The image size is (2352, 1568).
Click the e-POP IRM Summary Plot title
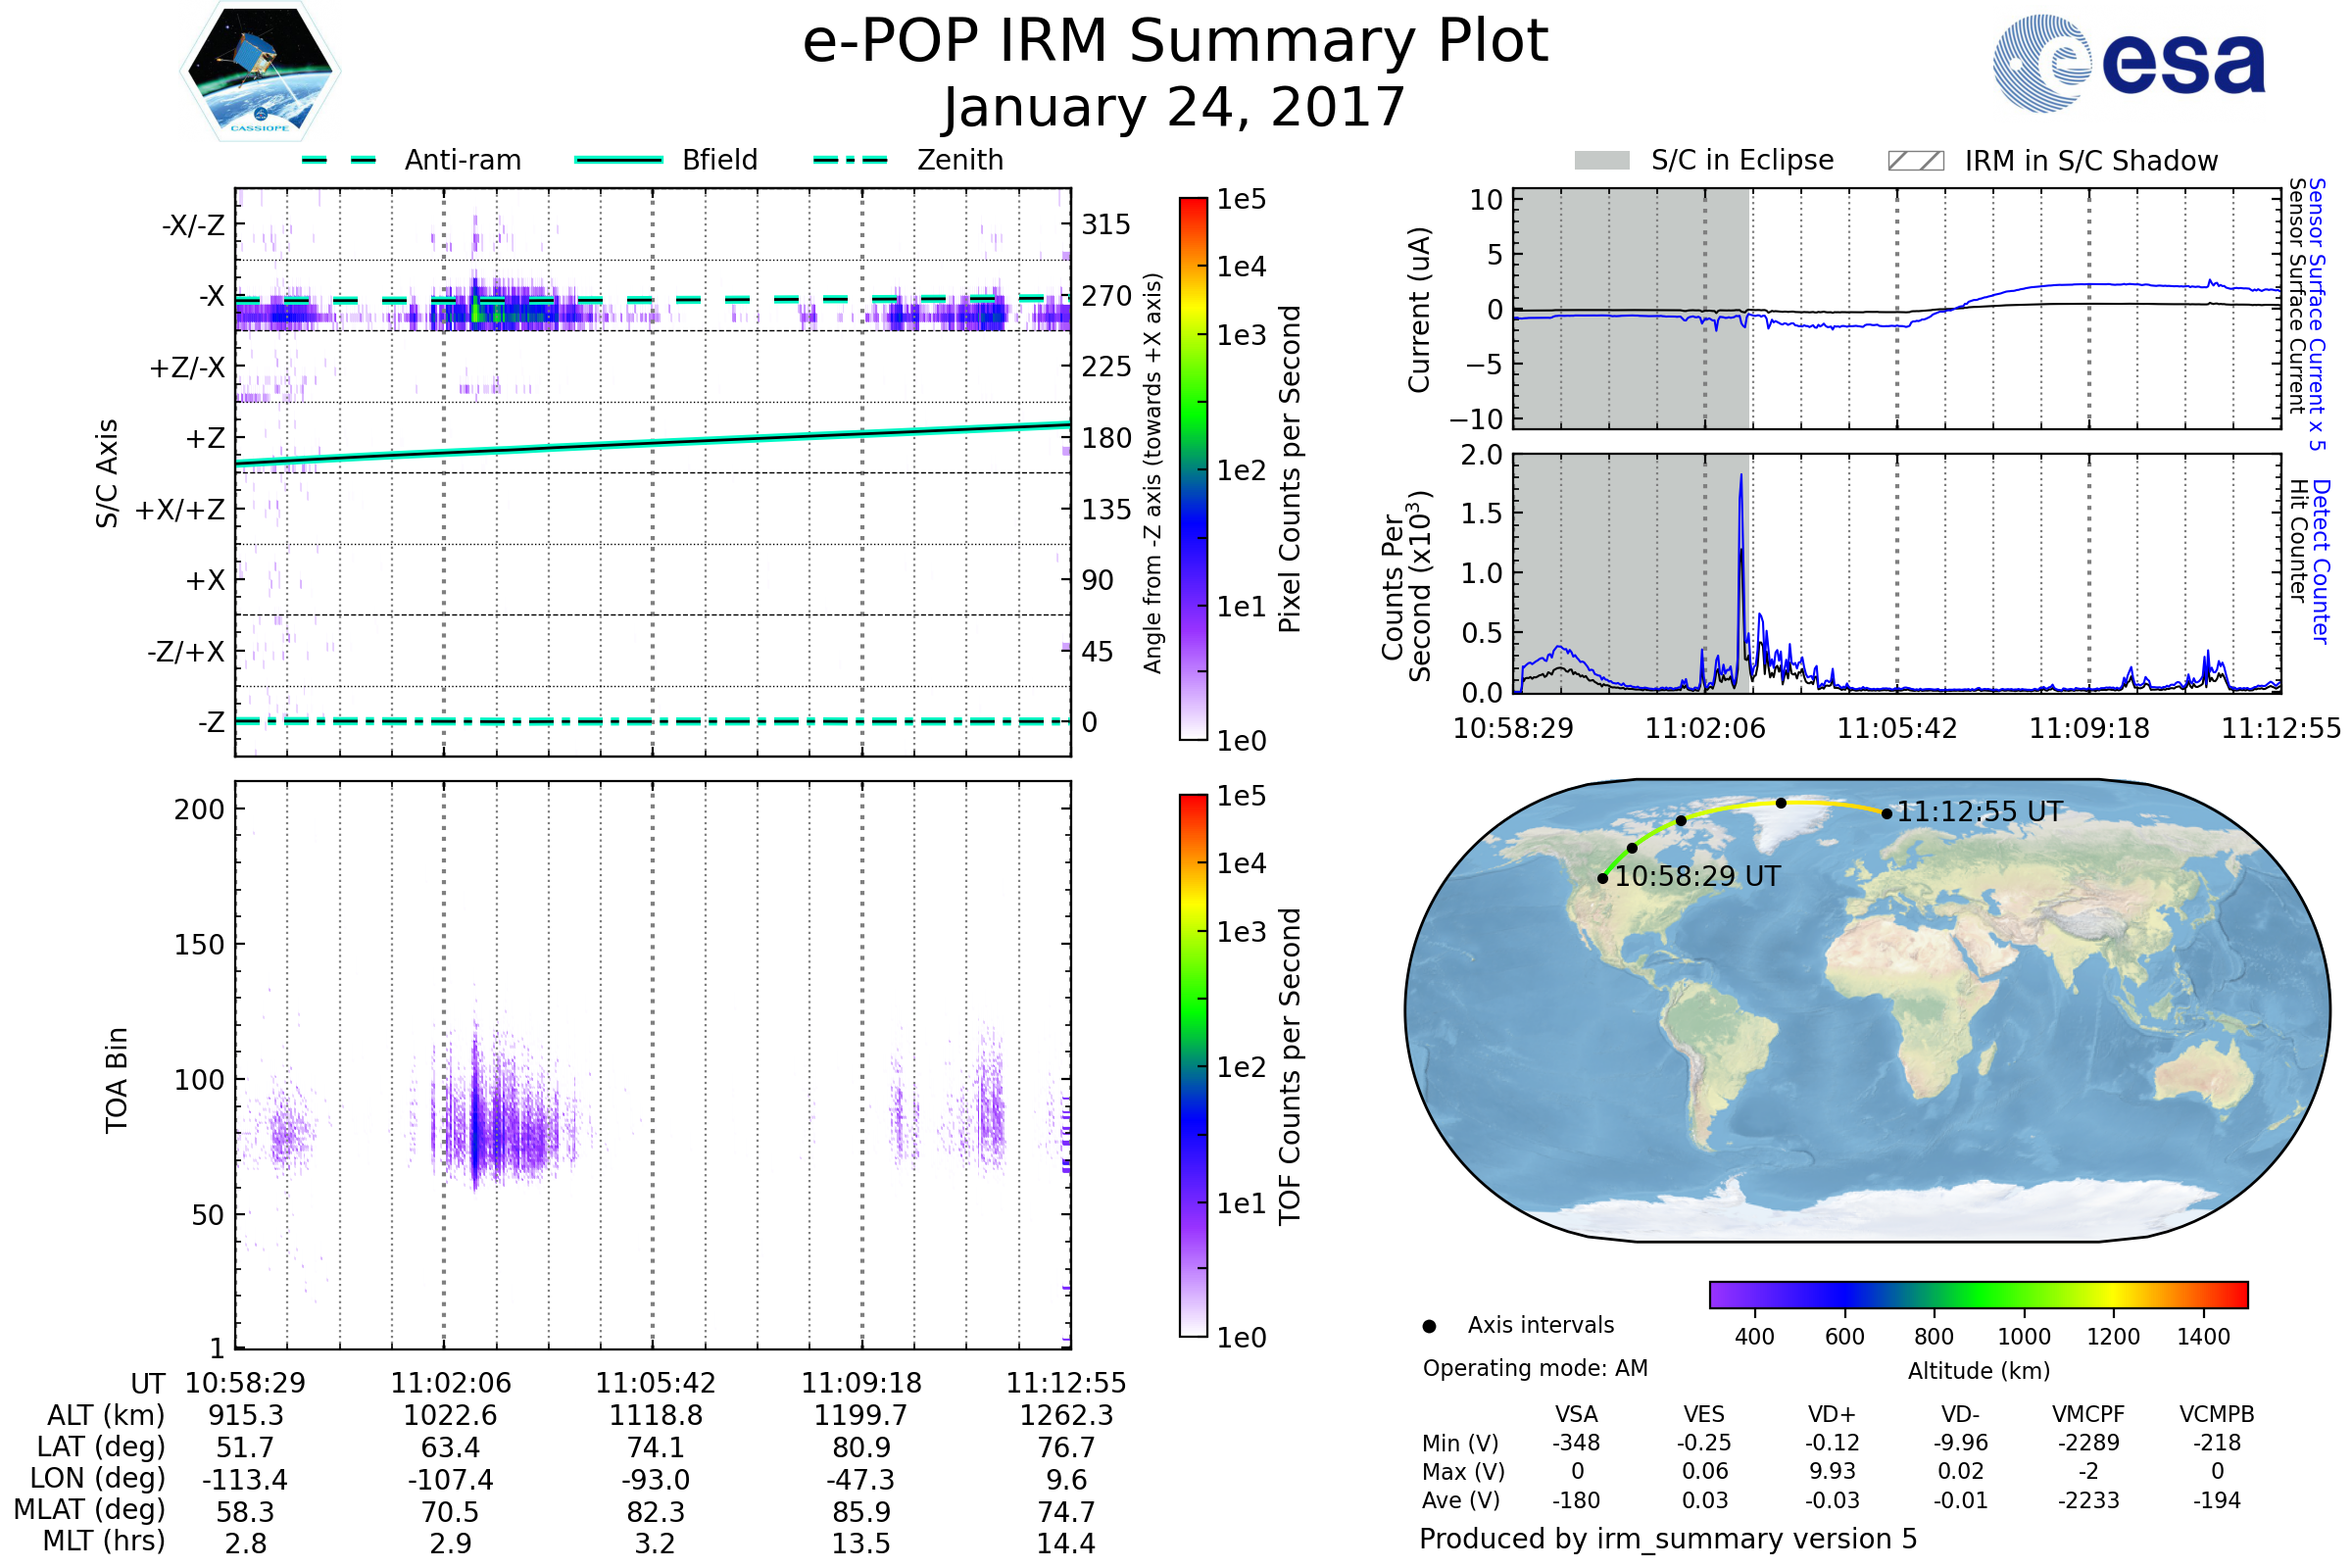(1175, 42)
